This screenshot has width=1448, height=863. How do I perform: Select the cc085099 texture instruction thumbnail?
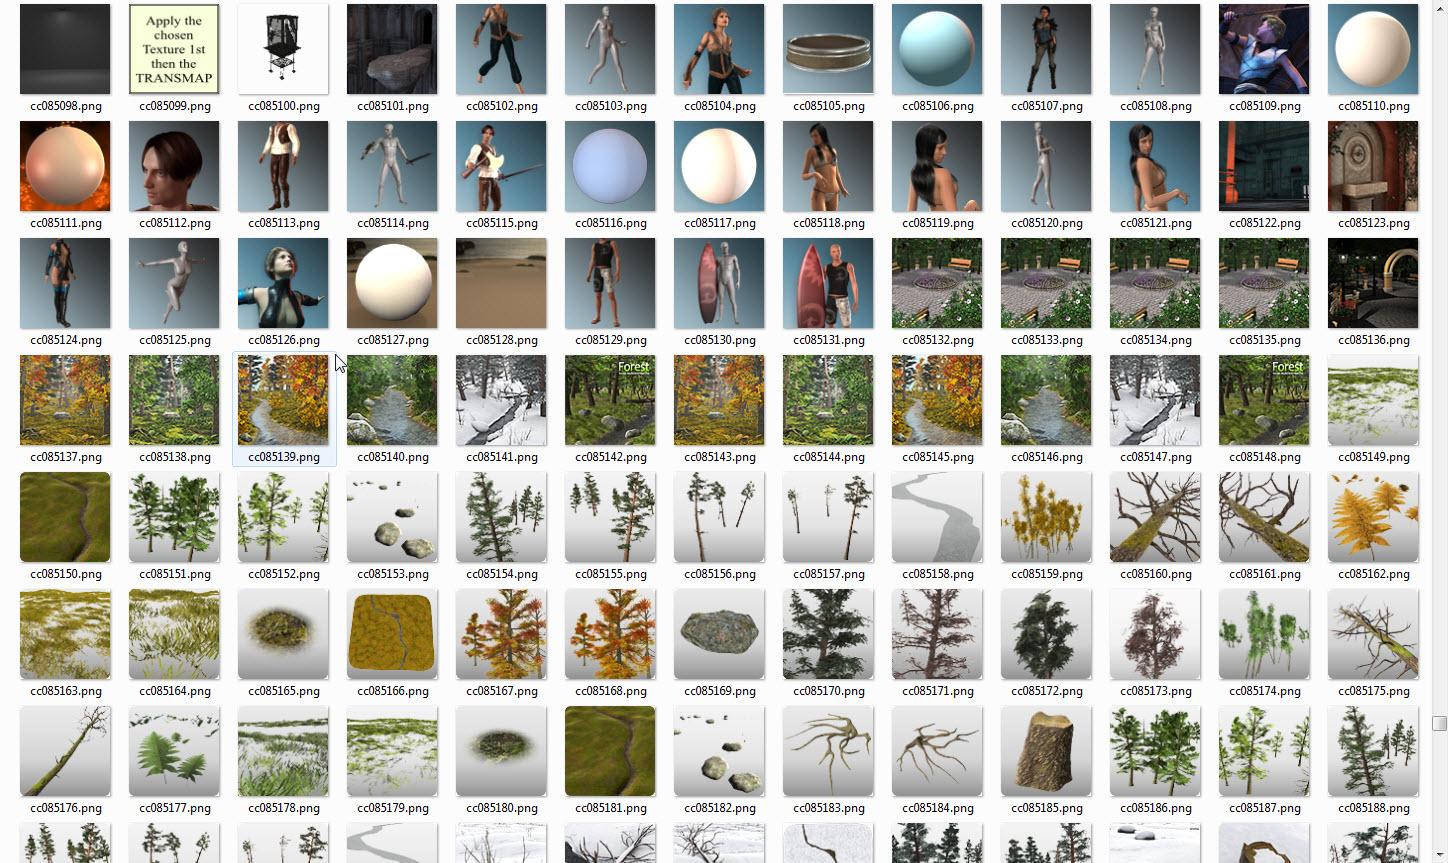[x=174, y=49]
